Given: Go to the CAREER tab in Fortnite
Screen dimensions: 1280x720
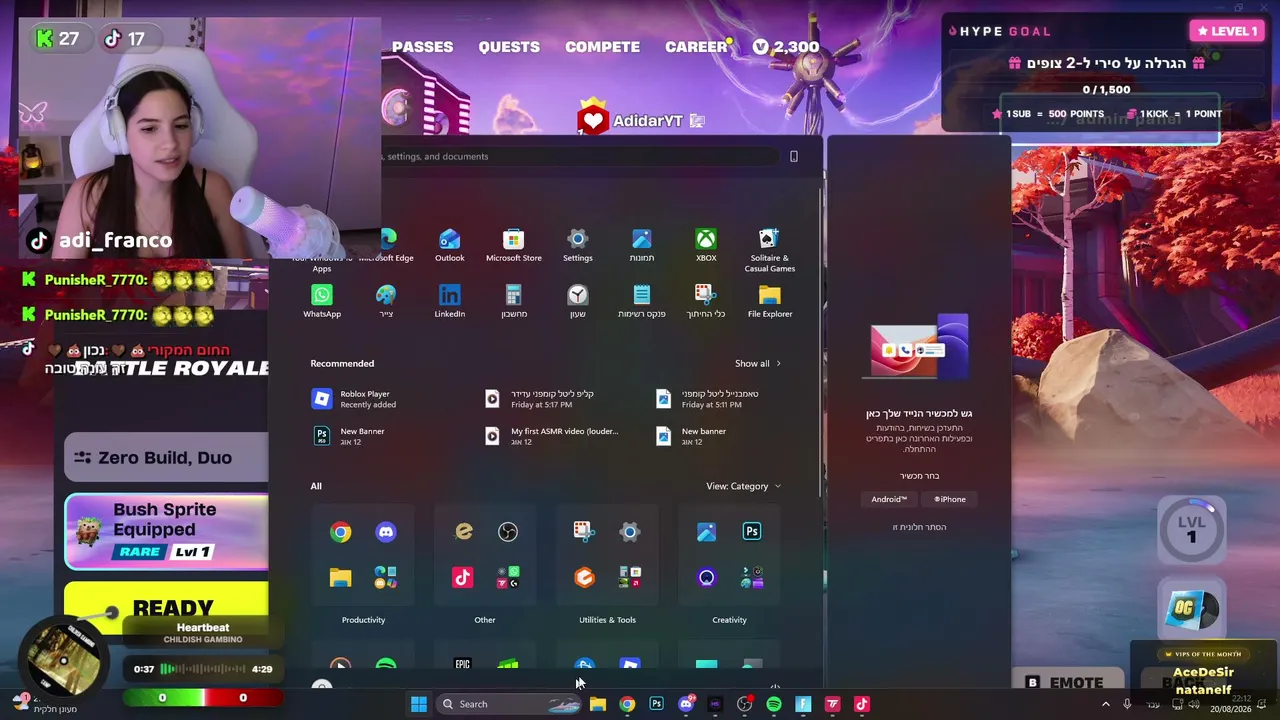Looking at the screenshot, I should pyautogui.click(x=696, y=47).
